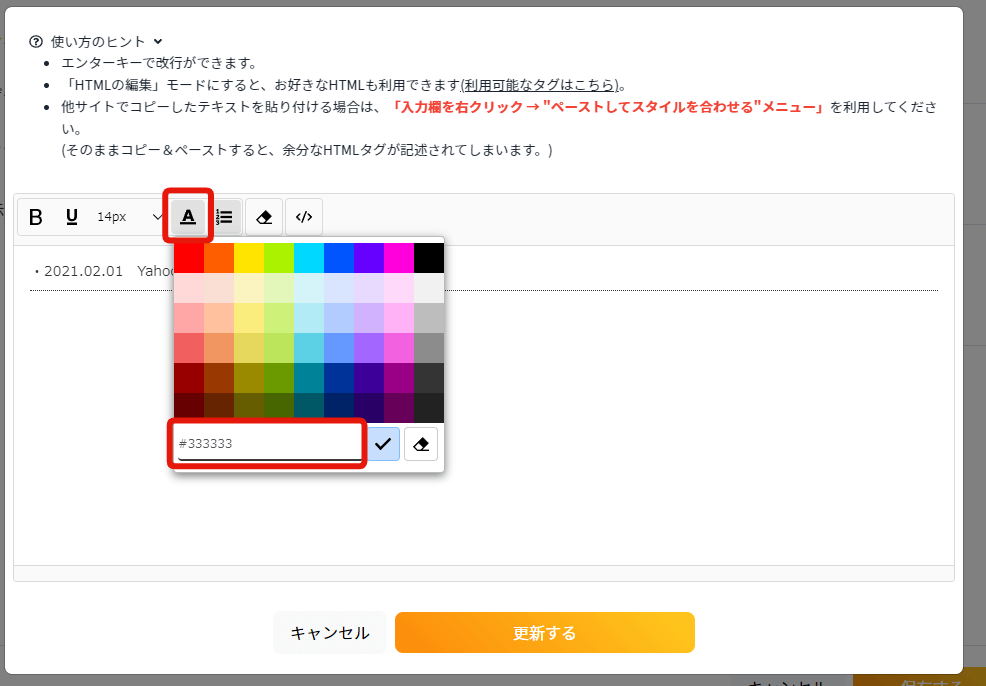Pick the dark maroon swatch in bottom row
The image size is (986, 686).
[189, 408]
